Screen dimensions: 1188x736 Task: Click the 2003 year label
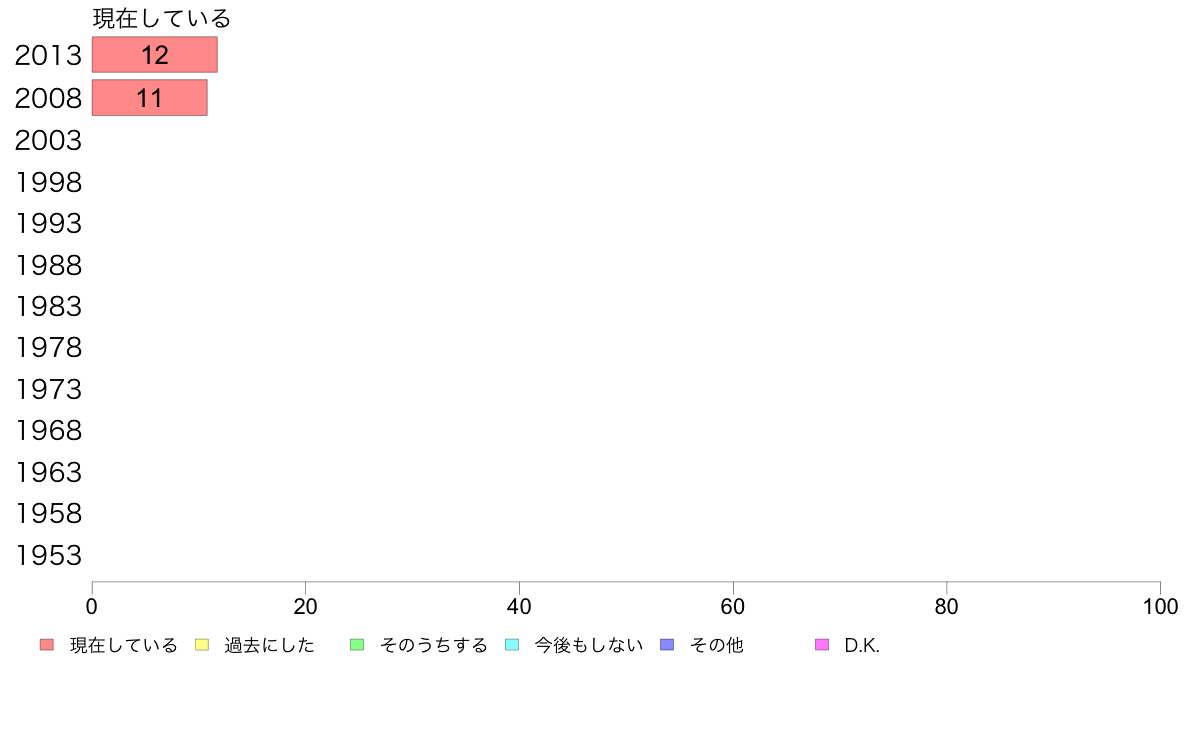(x=48, y=140)
